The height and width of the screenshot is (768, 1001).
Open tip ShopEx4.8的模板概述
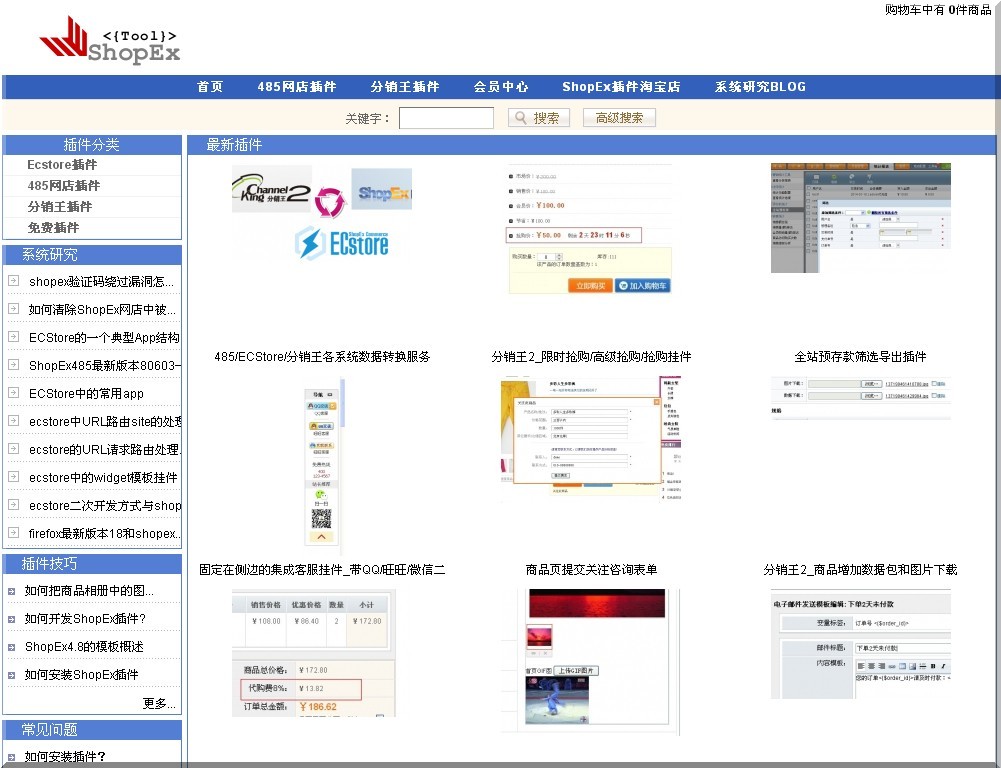[x=84, y=647]
